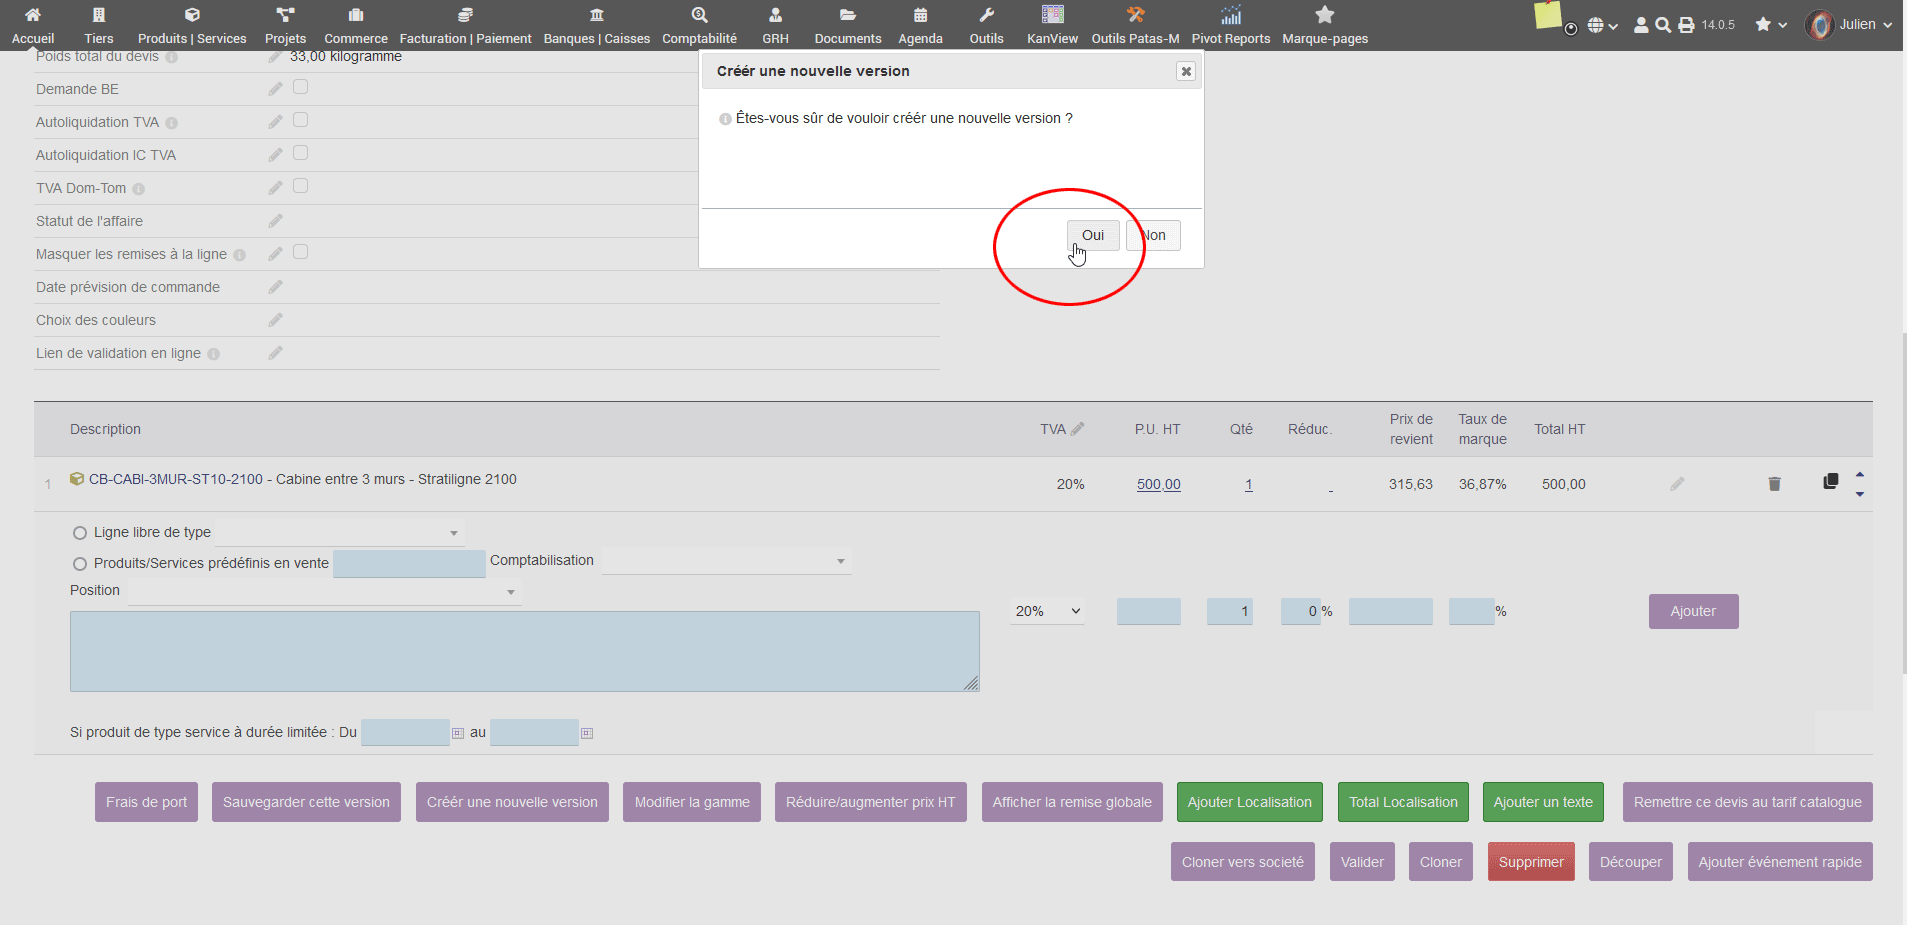Confirm new version with Oui

click(1092, 235)
